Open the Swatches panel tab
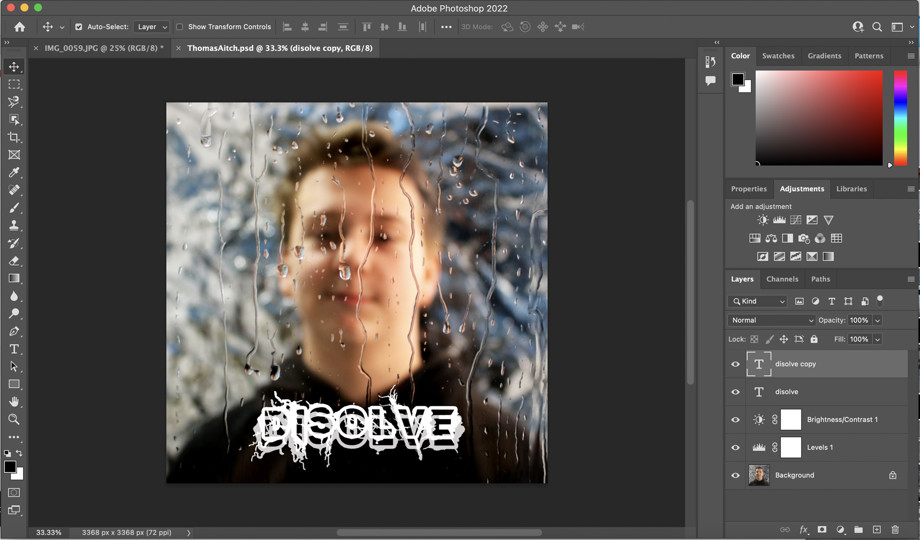The height and width of the screenshot is (540, 920). pos(778,56)
